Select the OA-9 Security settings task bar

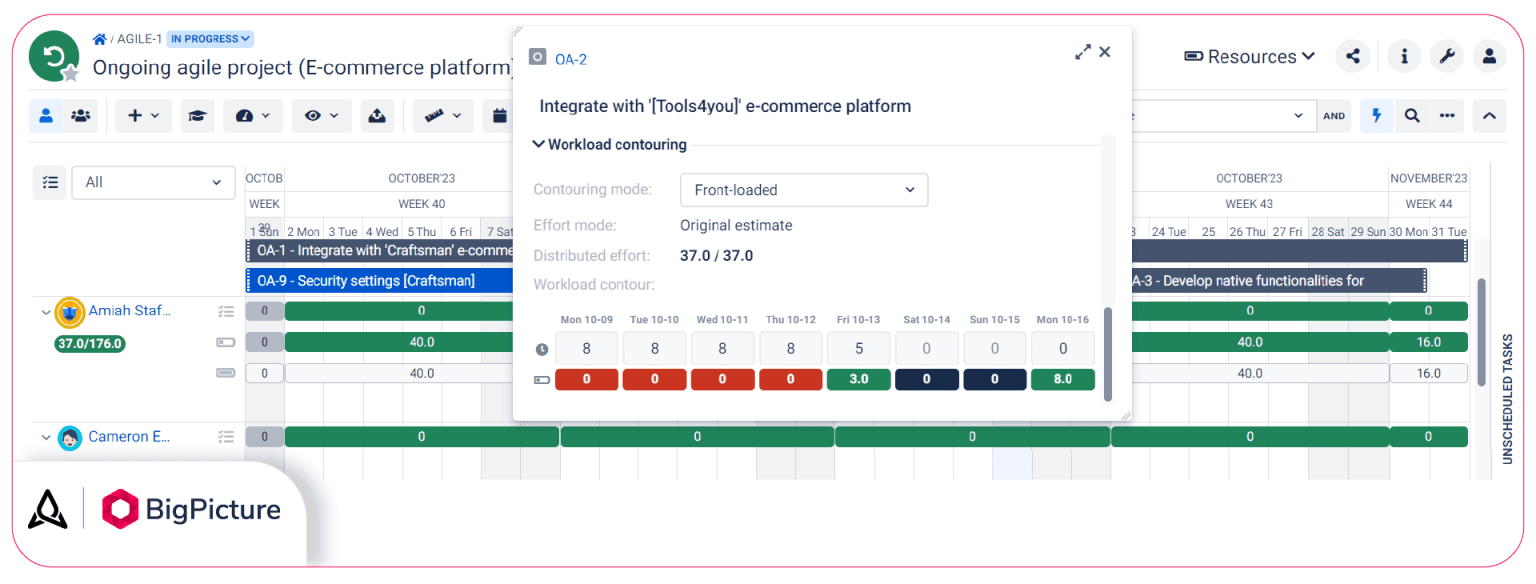point(379,281)
